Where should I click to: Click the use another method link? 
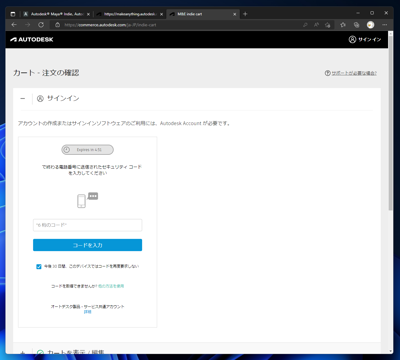click(111, 286)
